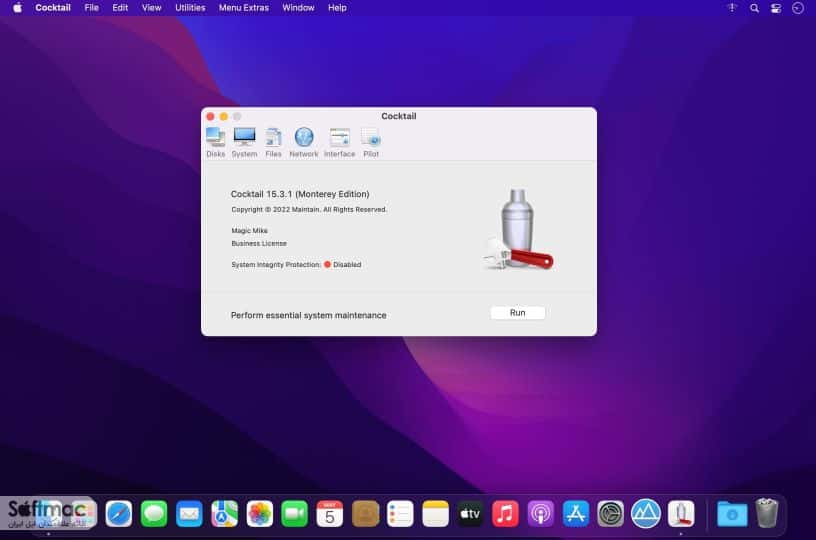Show the Interface settings pane

tap(339, 142)
